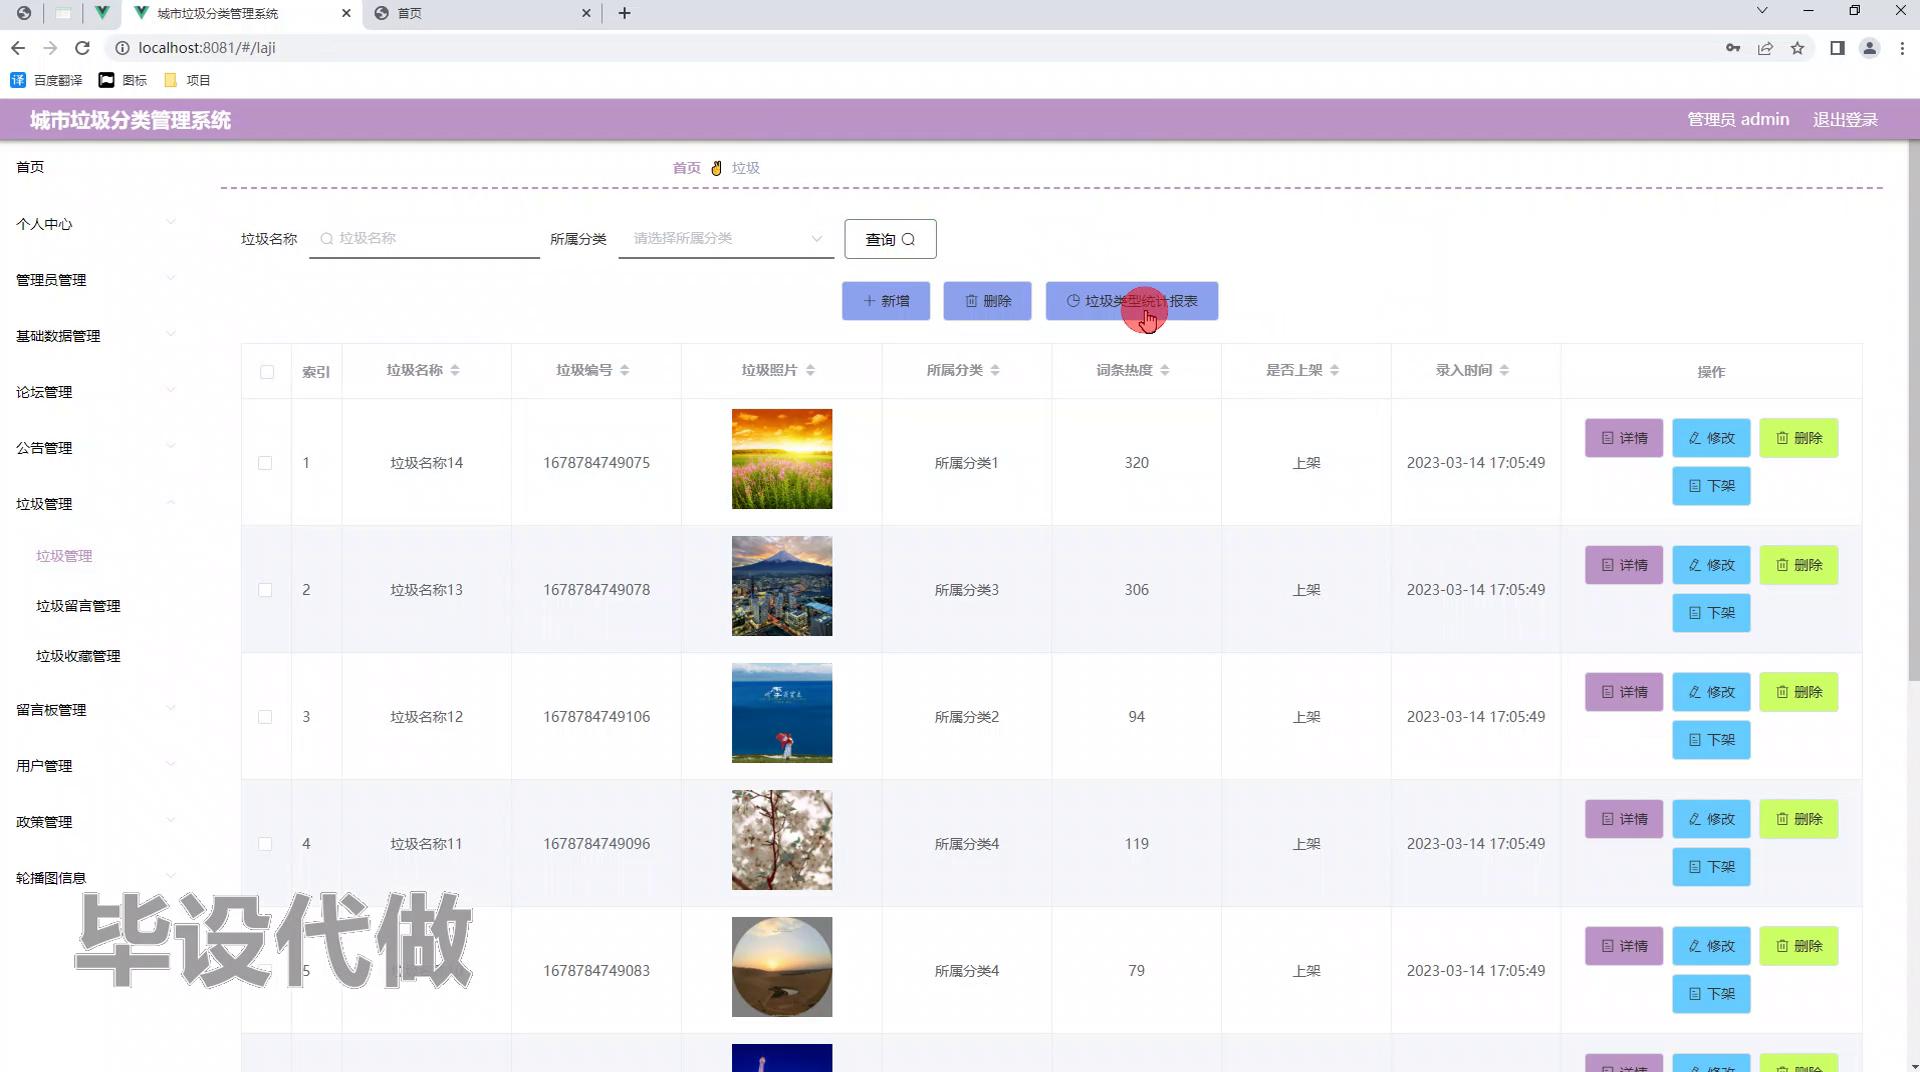The width and height of the screenshot is (1920, 1072).
Task: Click 首页 breadcrumb link
Action: pyautogui.click(x=686, y=168)
